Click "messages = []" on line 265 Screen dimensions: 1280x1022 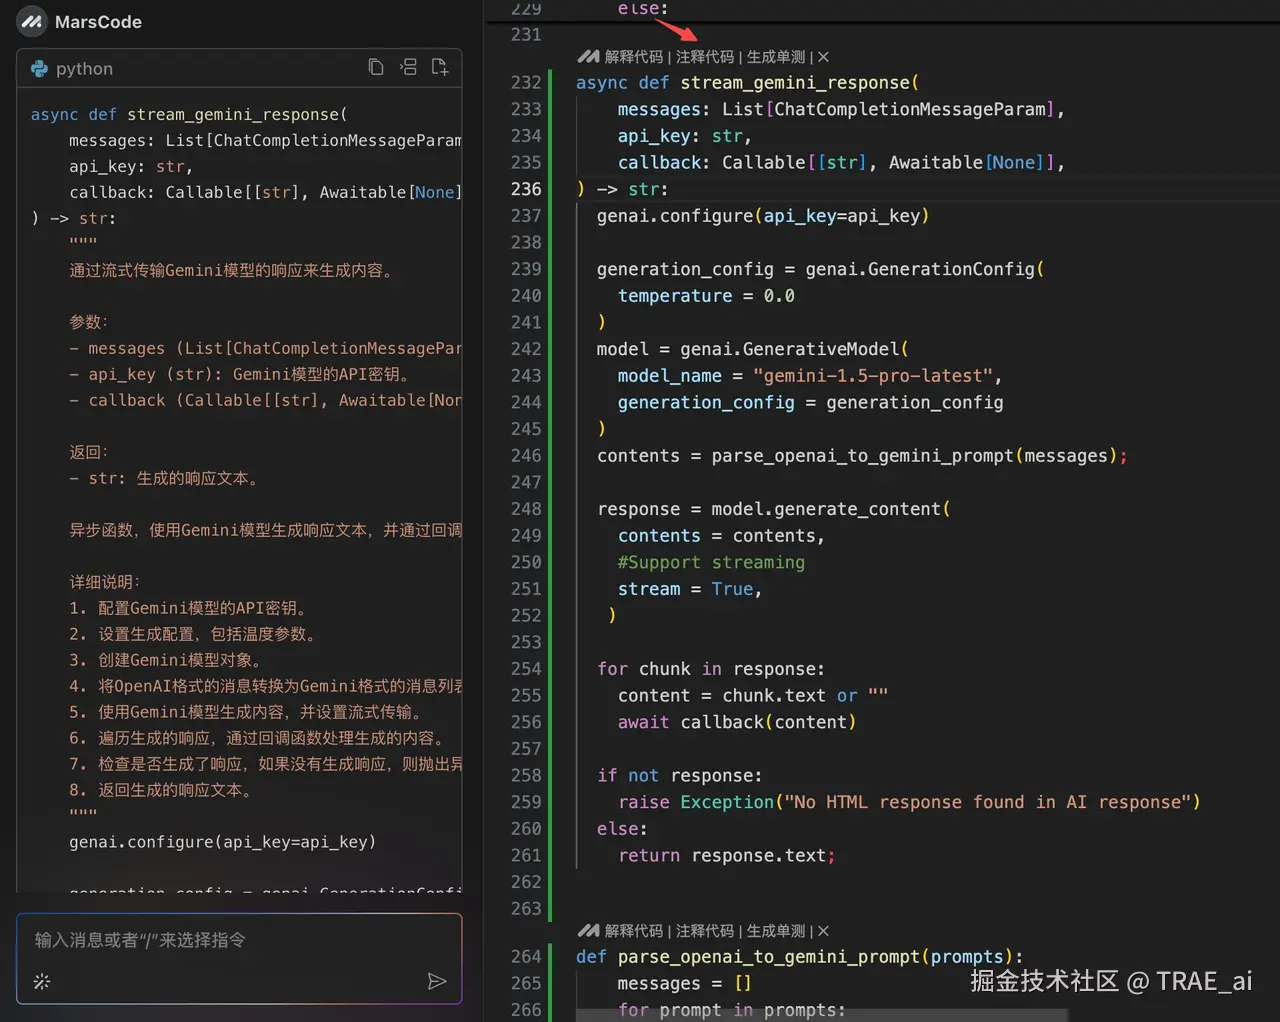tap(684, 984)
